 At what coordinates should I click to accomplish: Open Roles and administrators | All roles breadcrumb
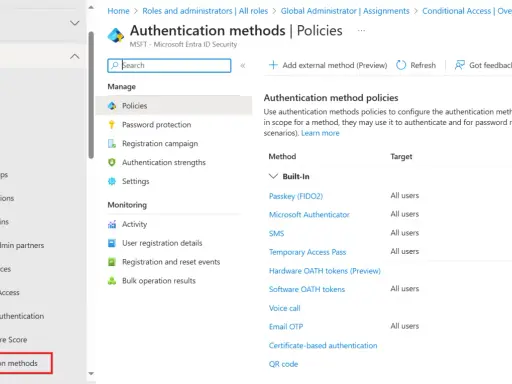click(x=205, y=11)
